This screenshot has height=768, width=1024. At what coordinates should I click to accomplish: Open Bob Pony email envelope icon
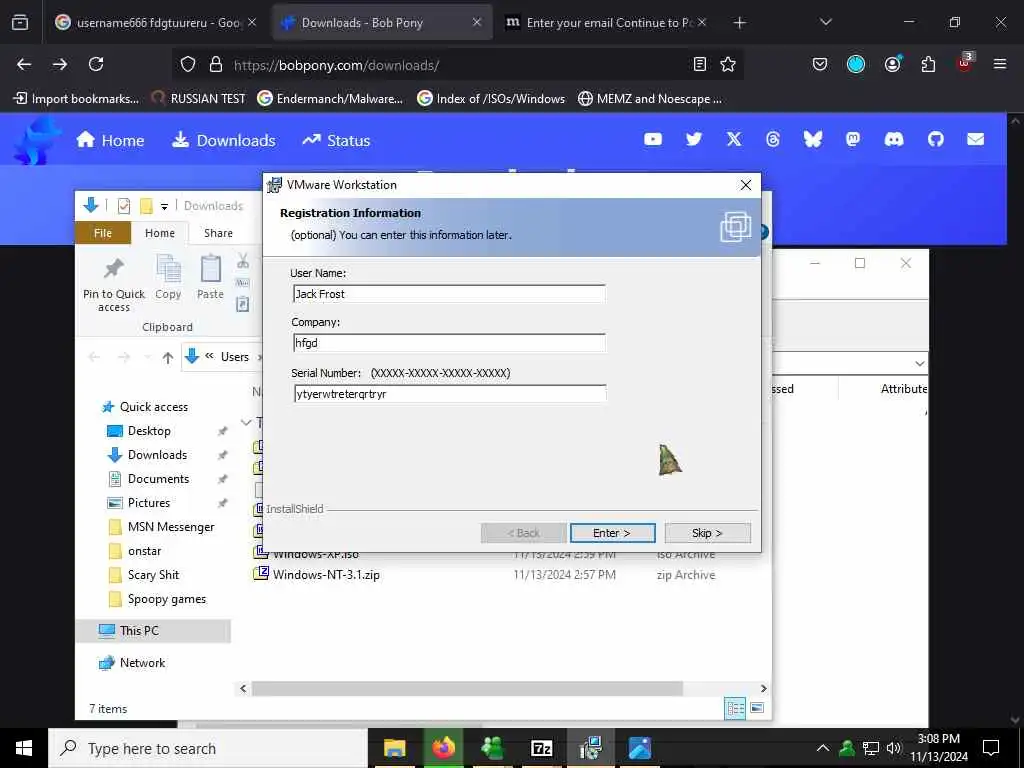(x=976, y=139)
